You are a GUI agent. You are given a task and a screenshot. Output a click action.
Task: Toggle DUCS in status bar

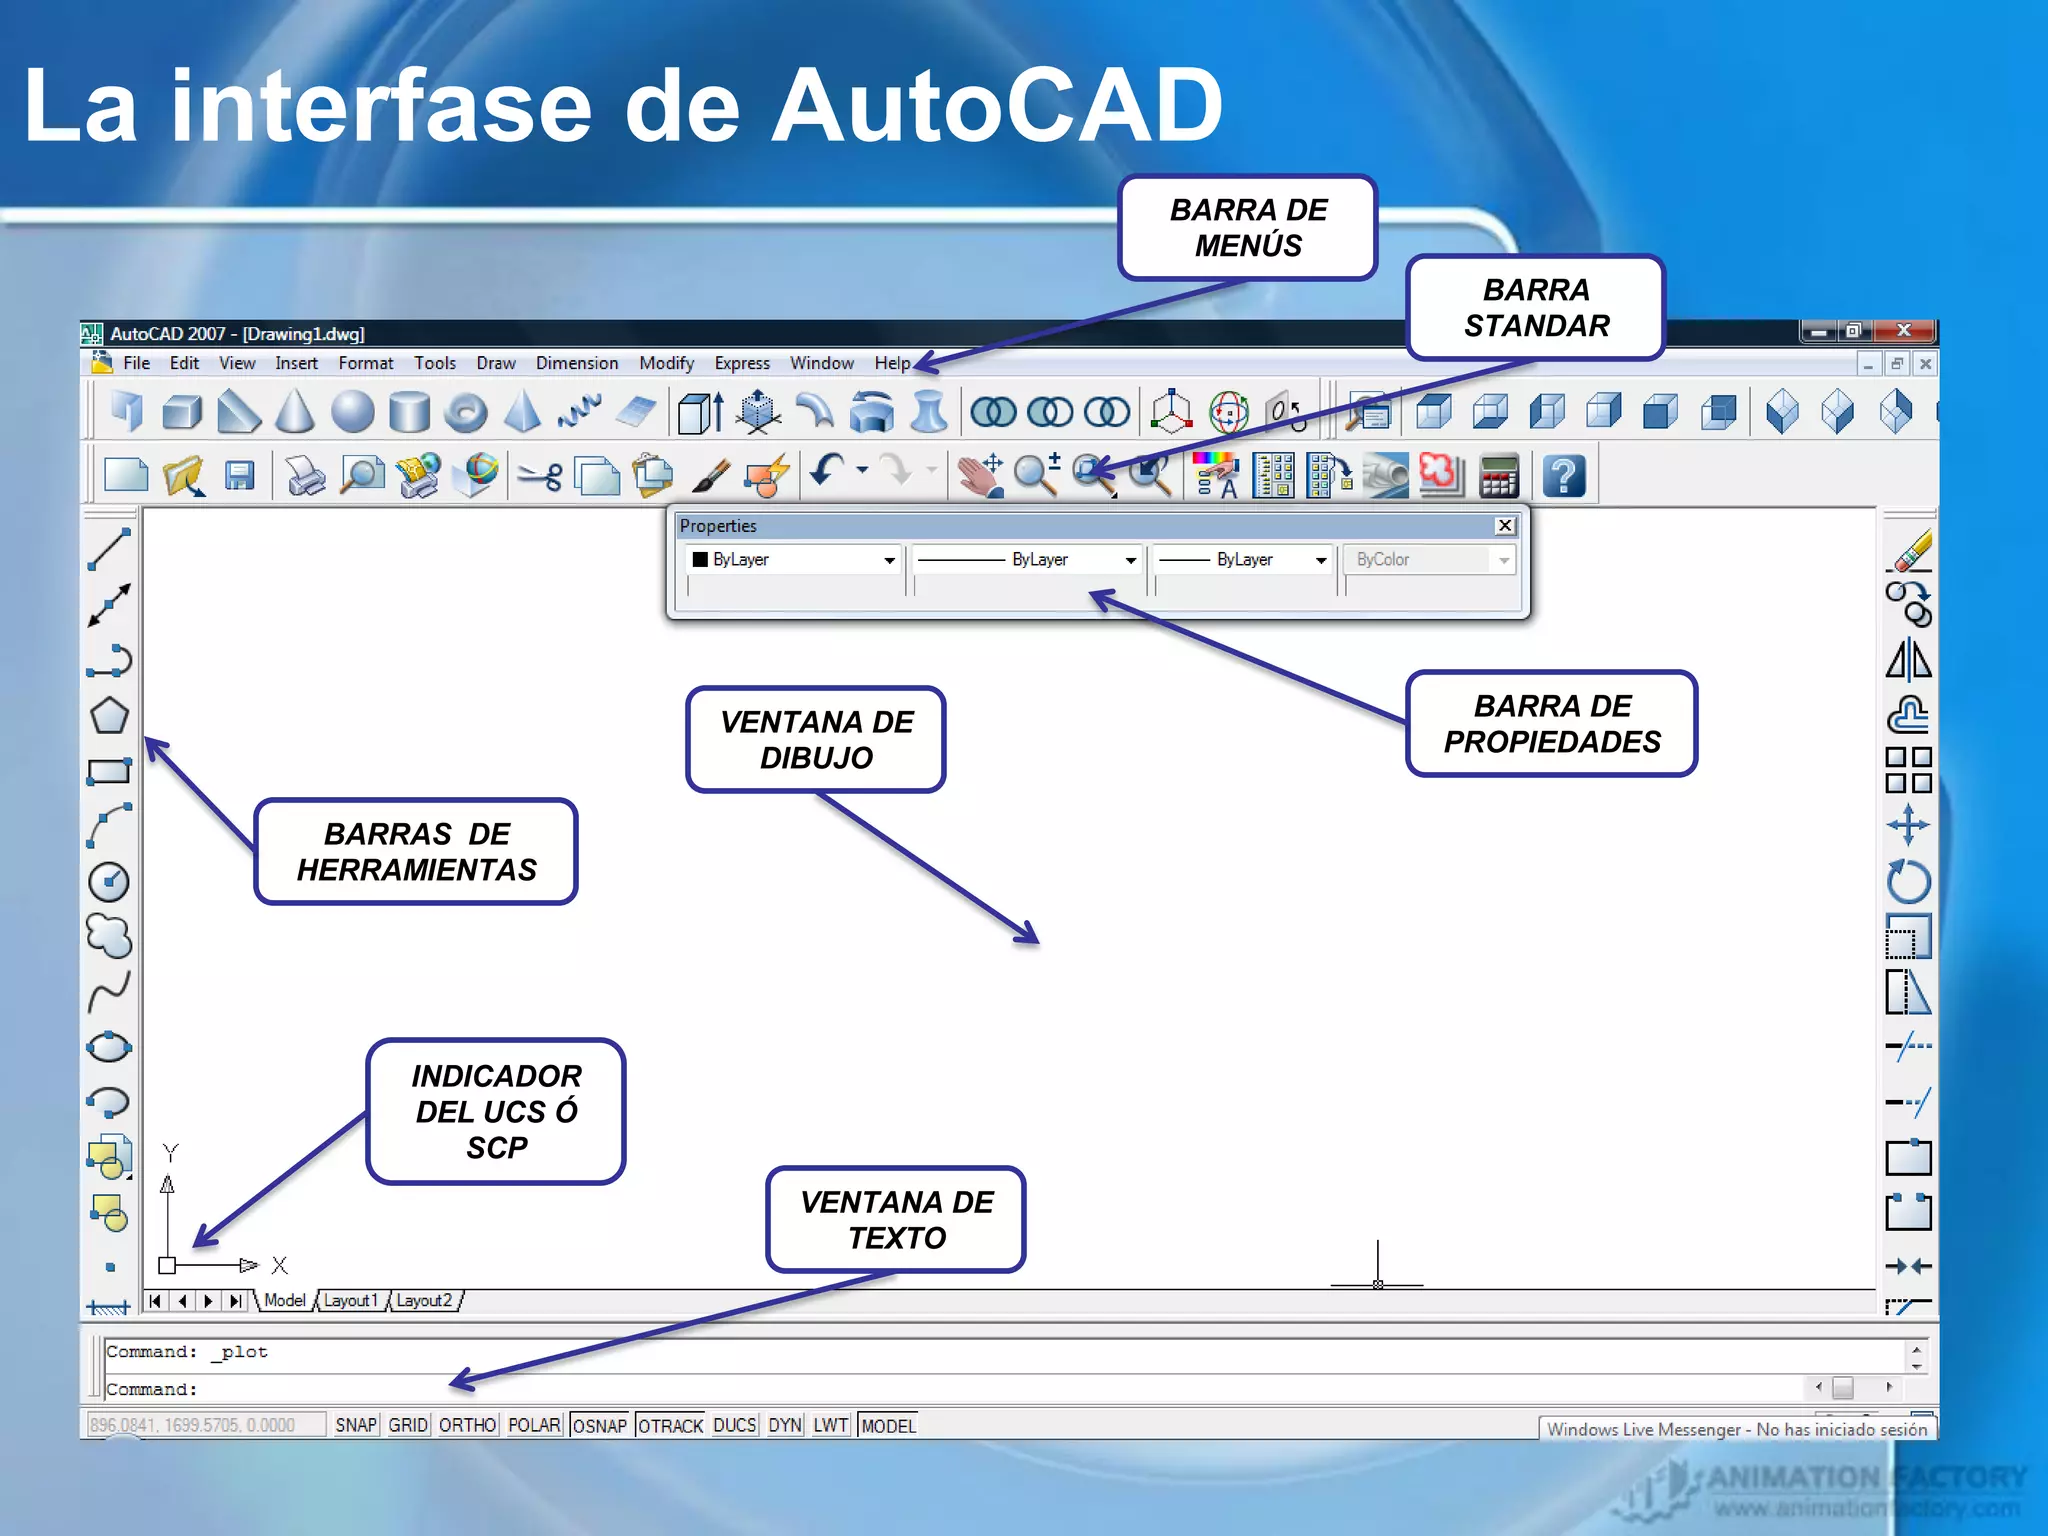pyautogui.click(x=735, y=1425)
